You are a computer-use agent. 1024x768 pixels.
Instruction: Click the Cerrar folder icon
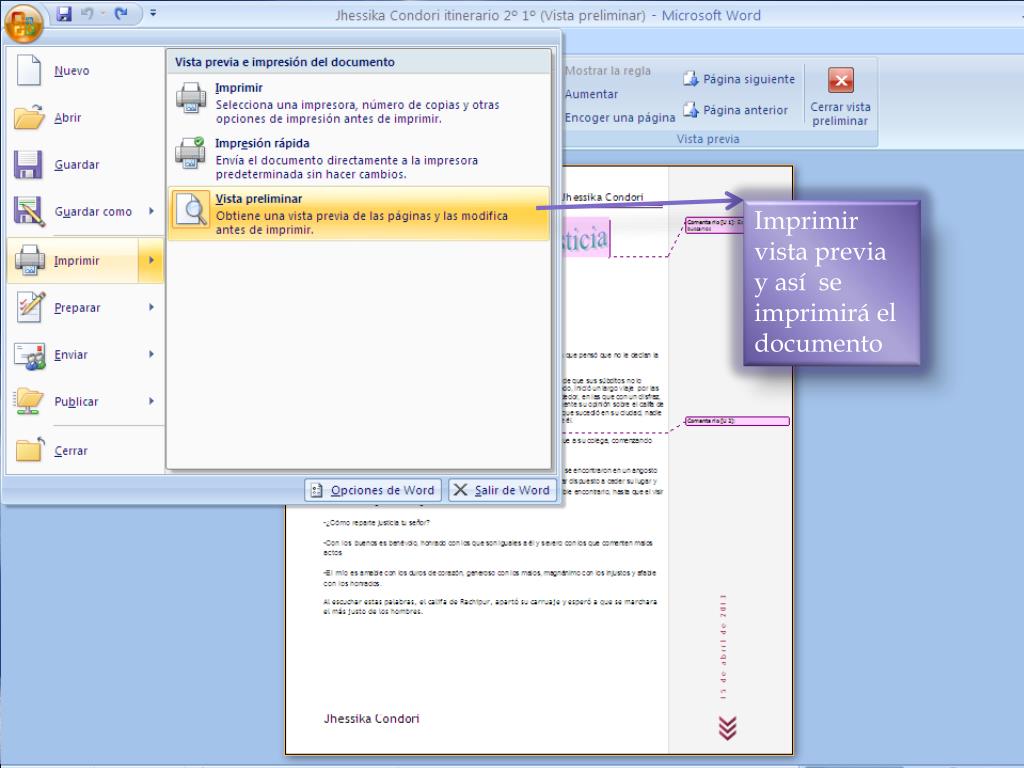pyautogui.click(x=29, y=449)
